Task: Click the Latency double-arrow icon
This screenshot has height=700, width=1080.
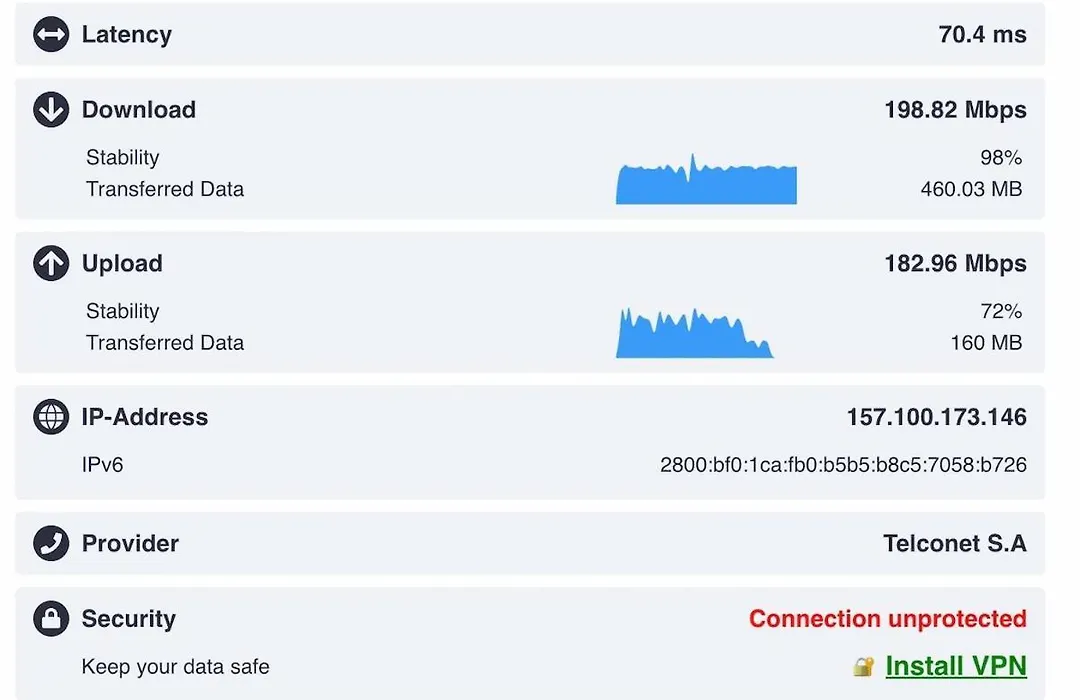Action: 51,35
